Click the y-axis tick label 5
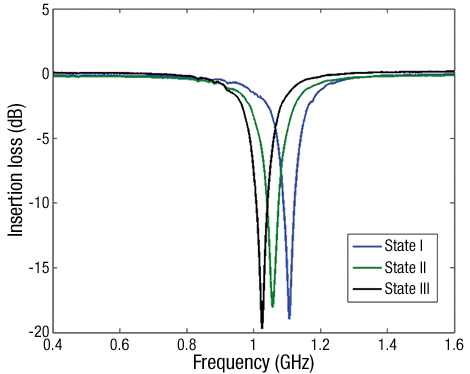 pos(45,10)
